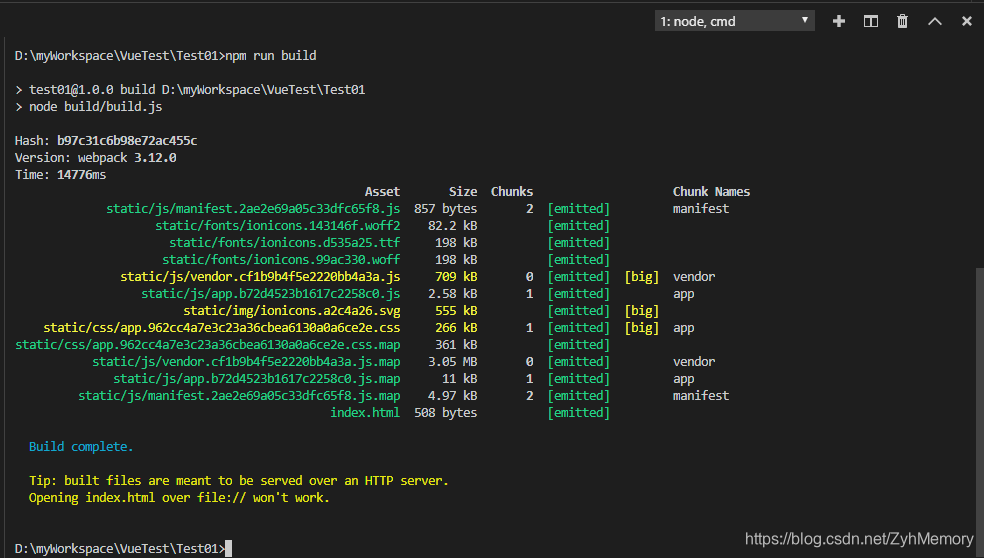The width and height of the screenshot is (984, 558).
Task: Click the '82.2 kB' size value
Action: pyautogui.click(x=452, y=225)
